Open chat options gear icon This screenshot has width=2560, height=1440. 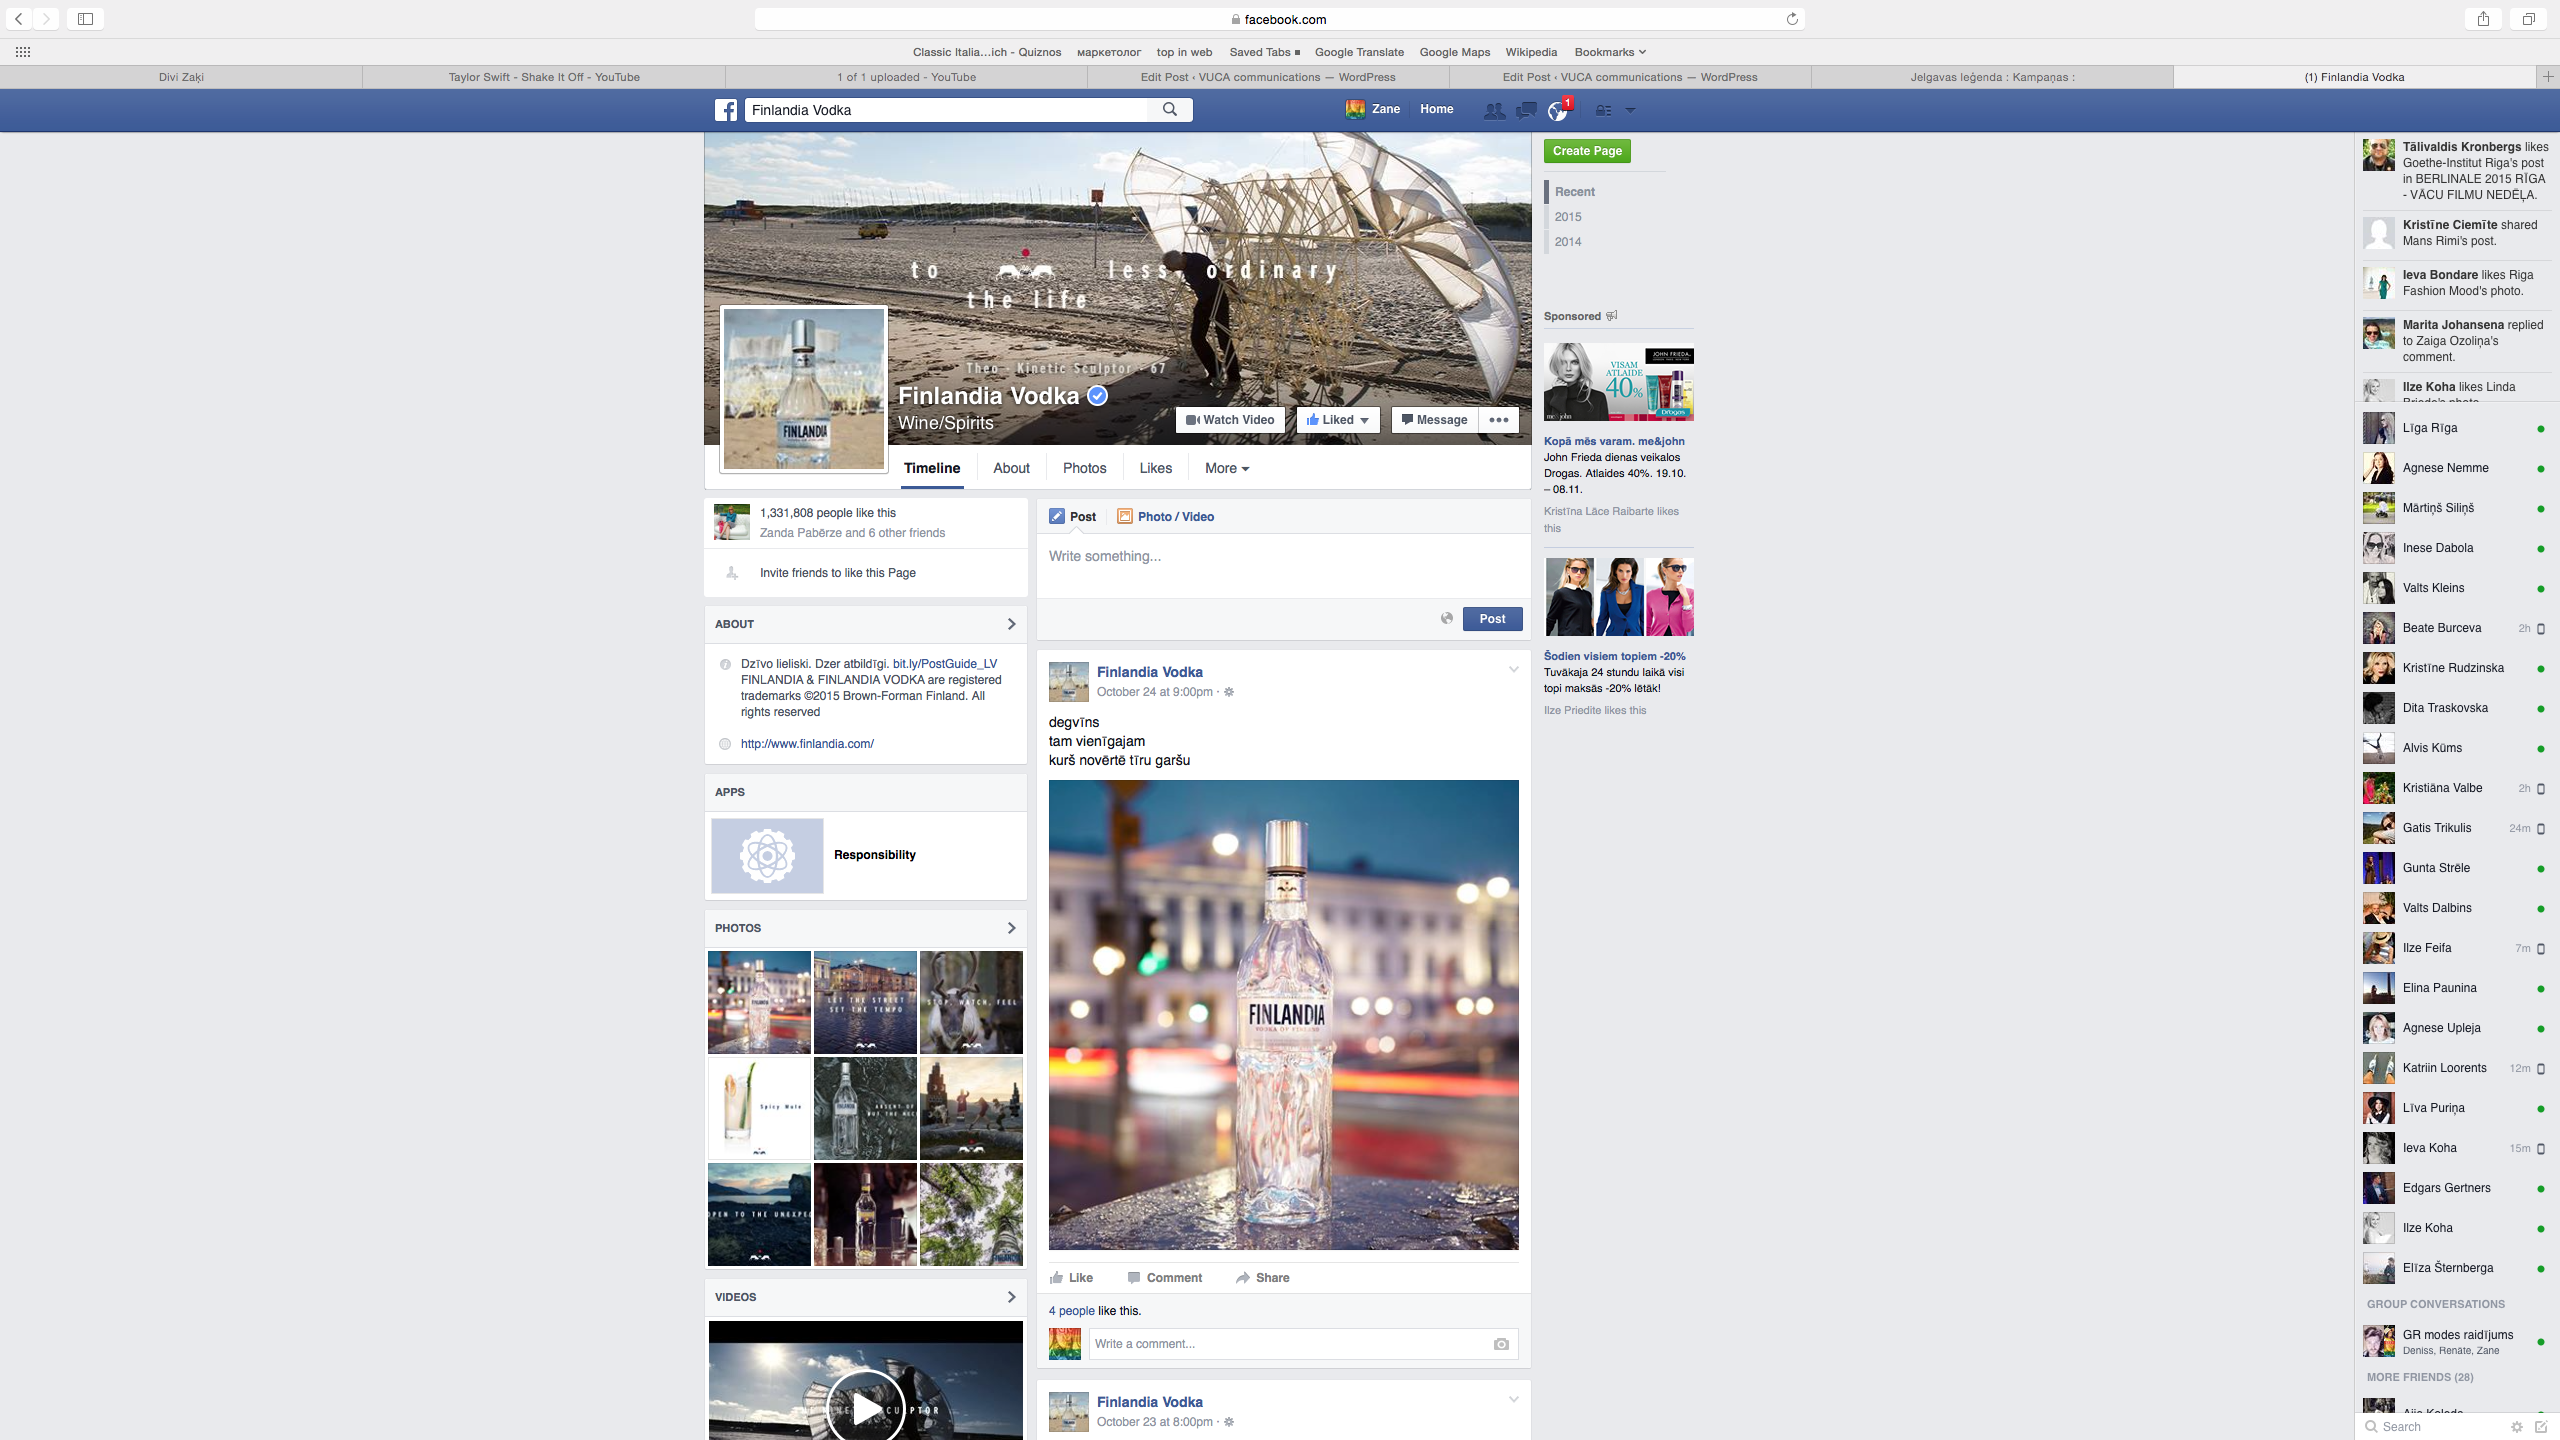tap(2517, 1427)
